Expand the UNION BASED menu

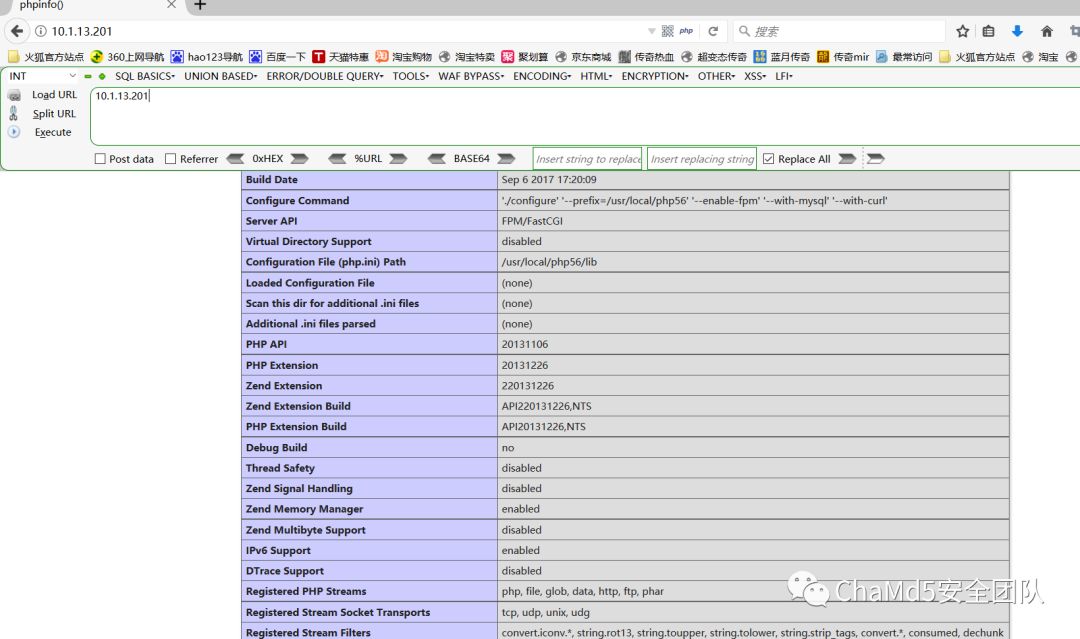(220, 76)
